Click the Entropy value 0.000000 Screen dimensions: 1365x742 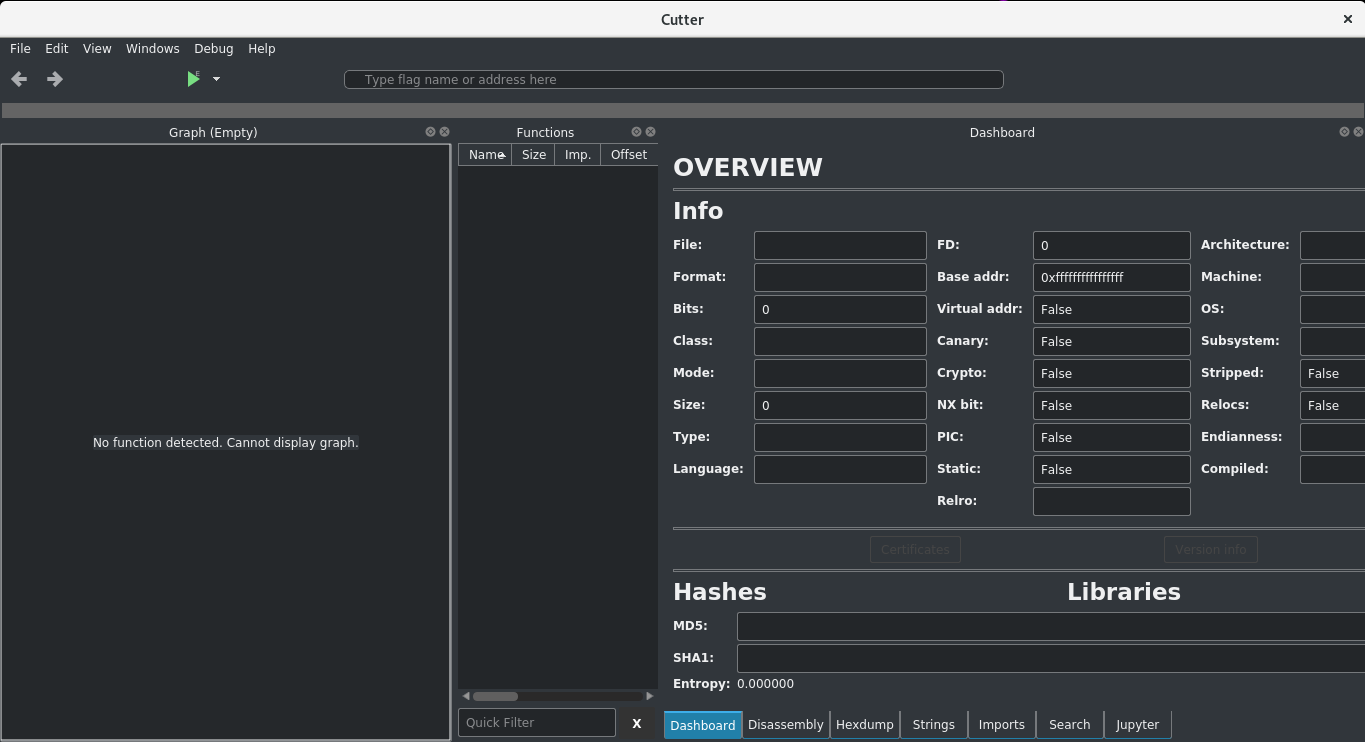[765, 684]
